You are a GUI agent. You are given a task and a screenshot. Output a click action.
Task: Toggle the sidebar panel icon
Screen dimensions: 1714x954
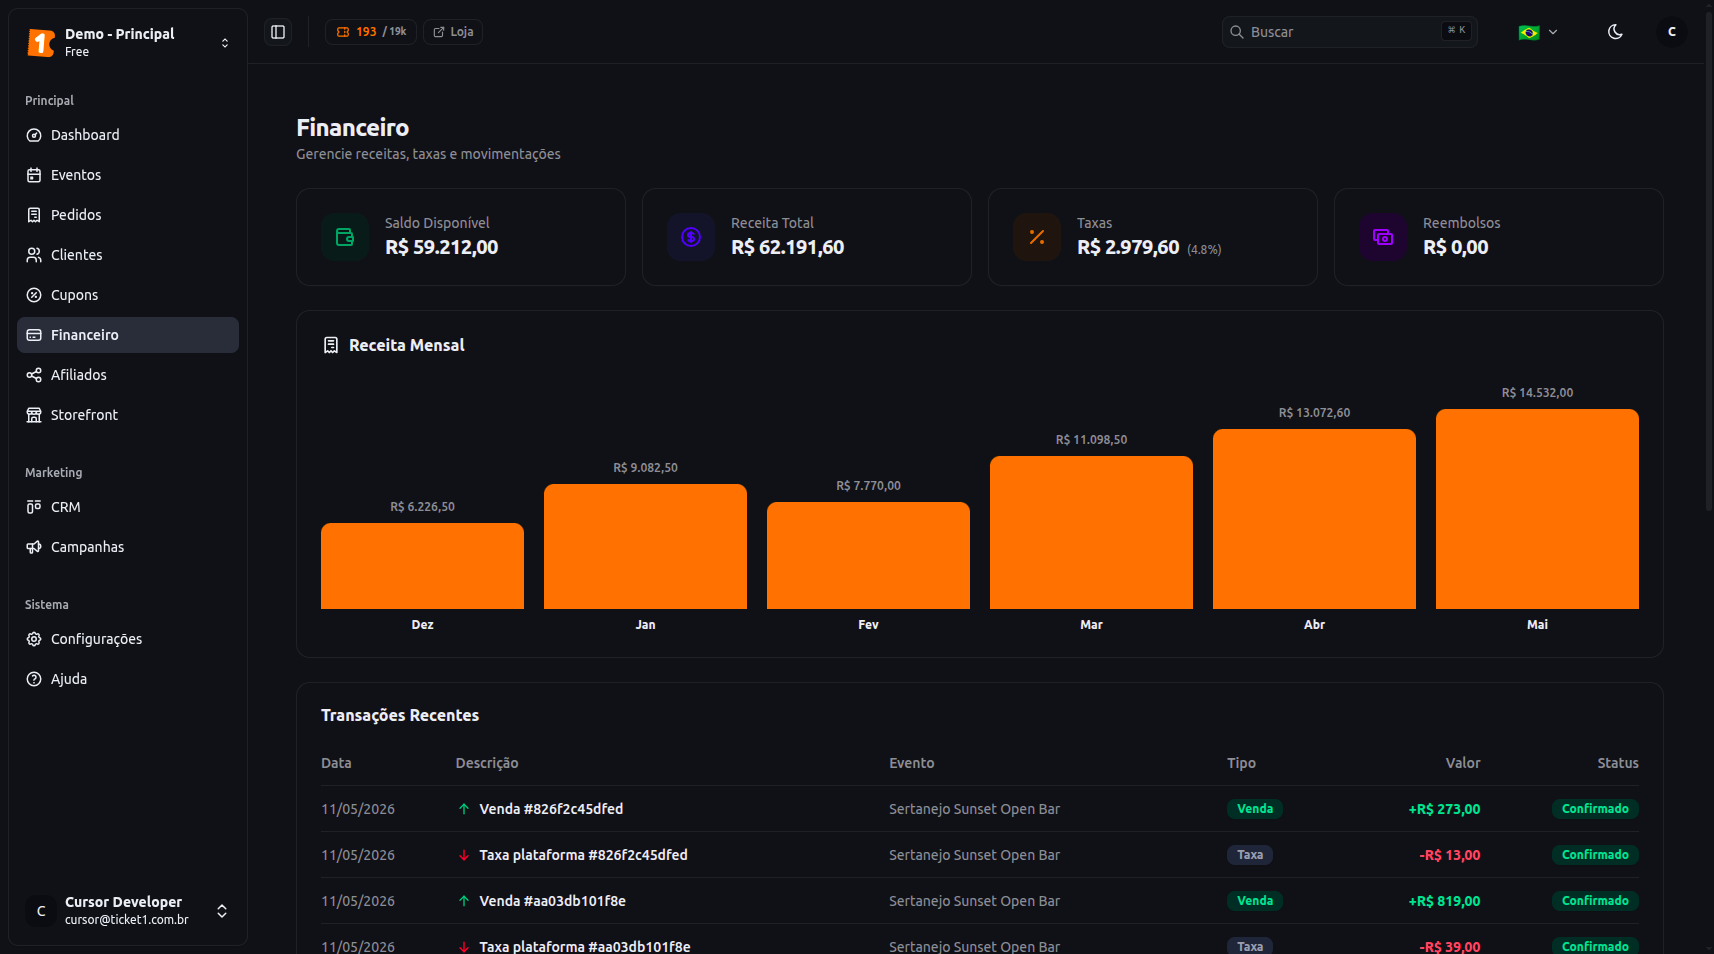point(278,32)
